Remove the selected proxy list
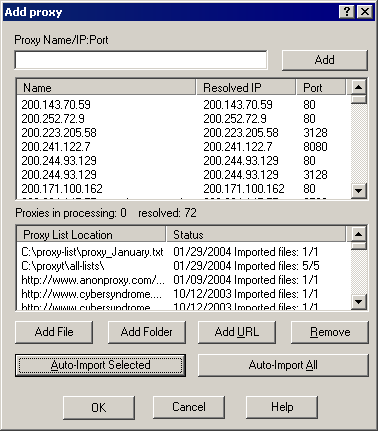The image size is (378, 431). [330, 332]
